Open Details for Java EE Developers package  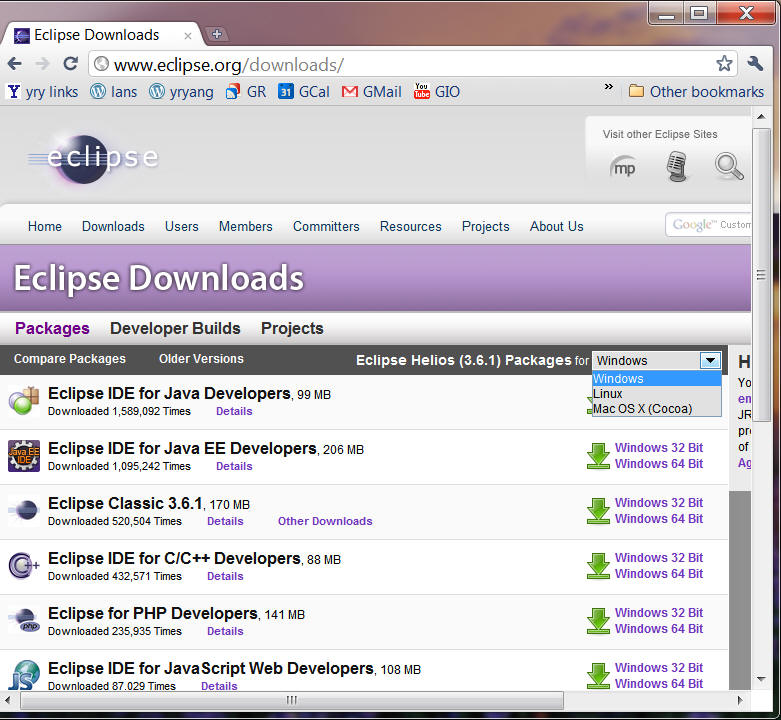(x=234, y=466)
